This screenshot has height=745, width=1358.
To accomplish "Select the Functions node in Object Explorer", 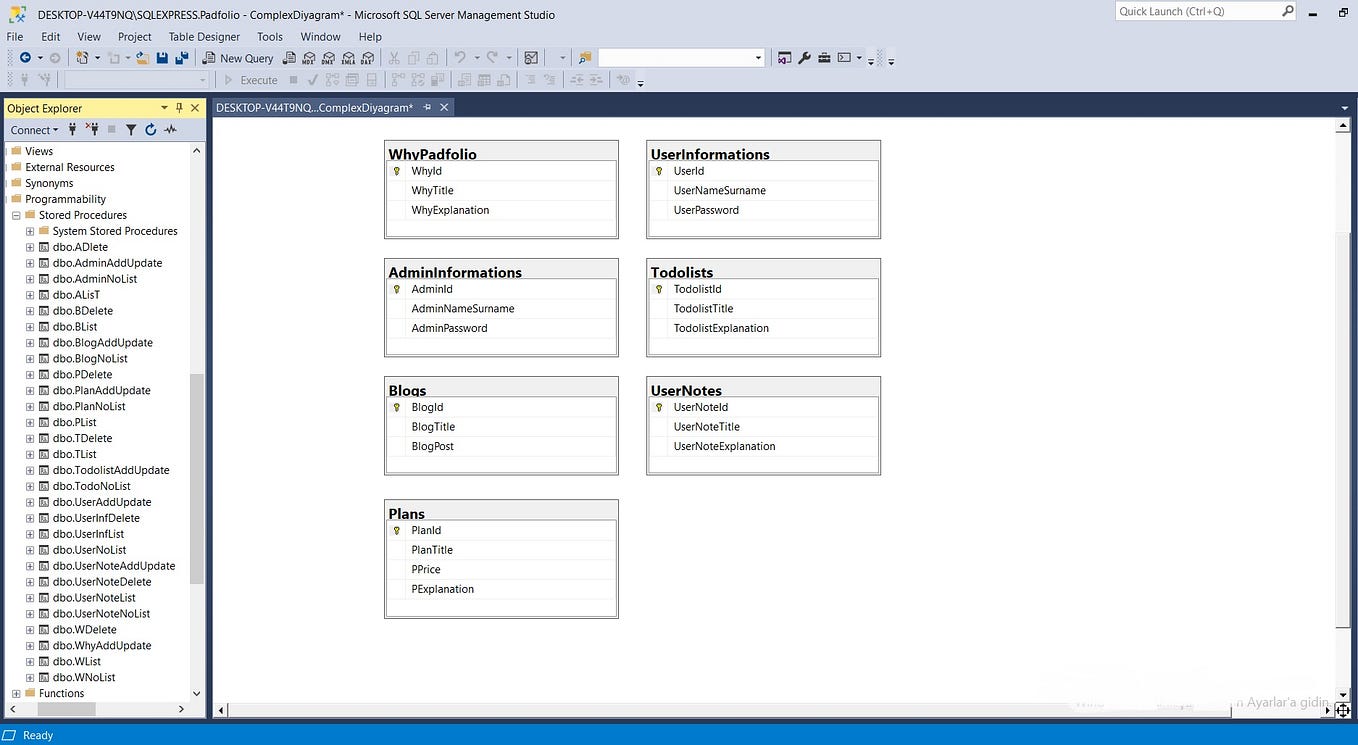I will pyautogui.click(x=61, y=693).
